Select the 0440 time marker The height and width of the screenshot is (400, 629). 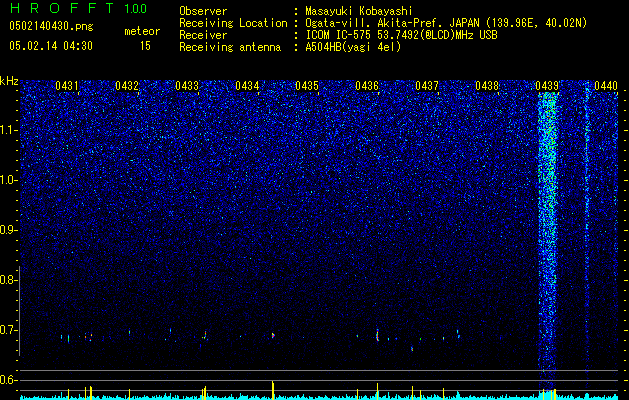click(606, 86)
